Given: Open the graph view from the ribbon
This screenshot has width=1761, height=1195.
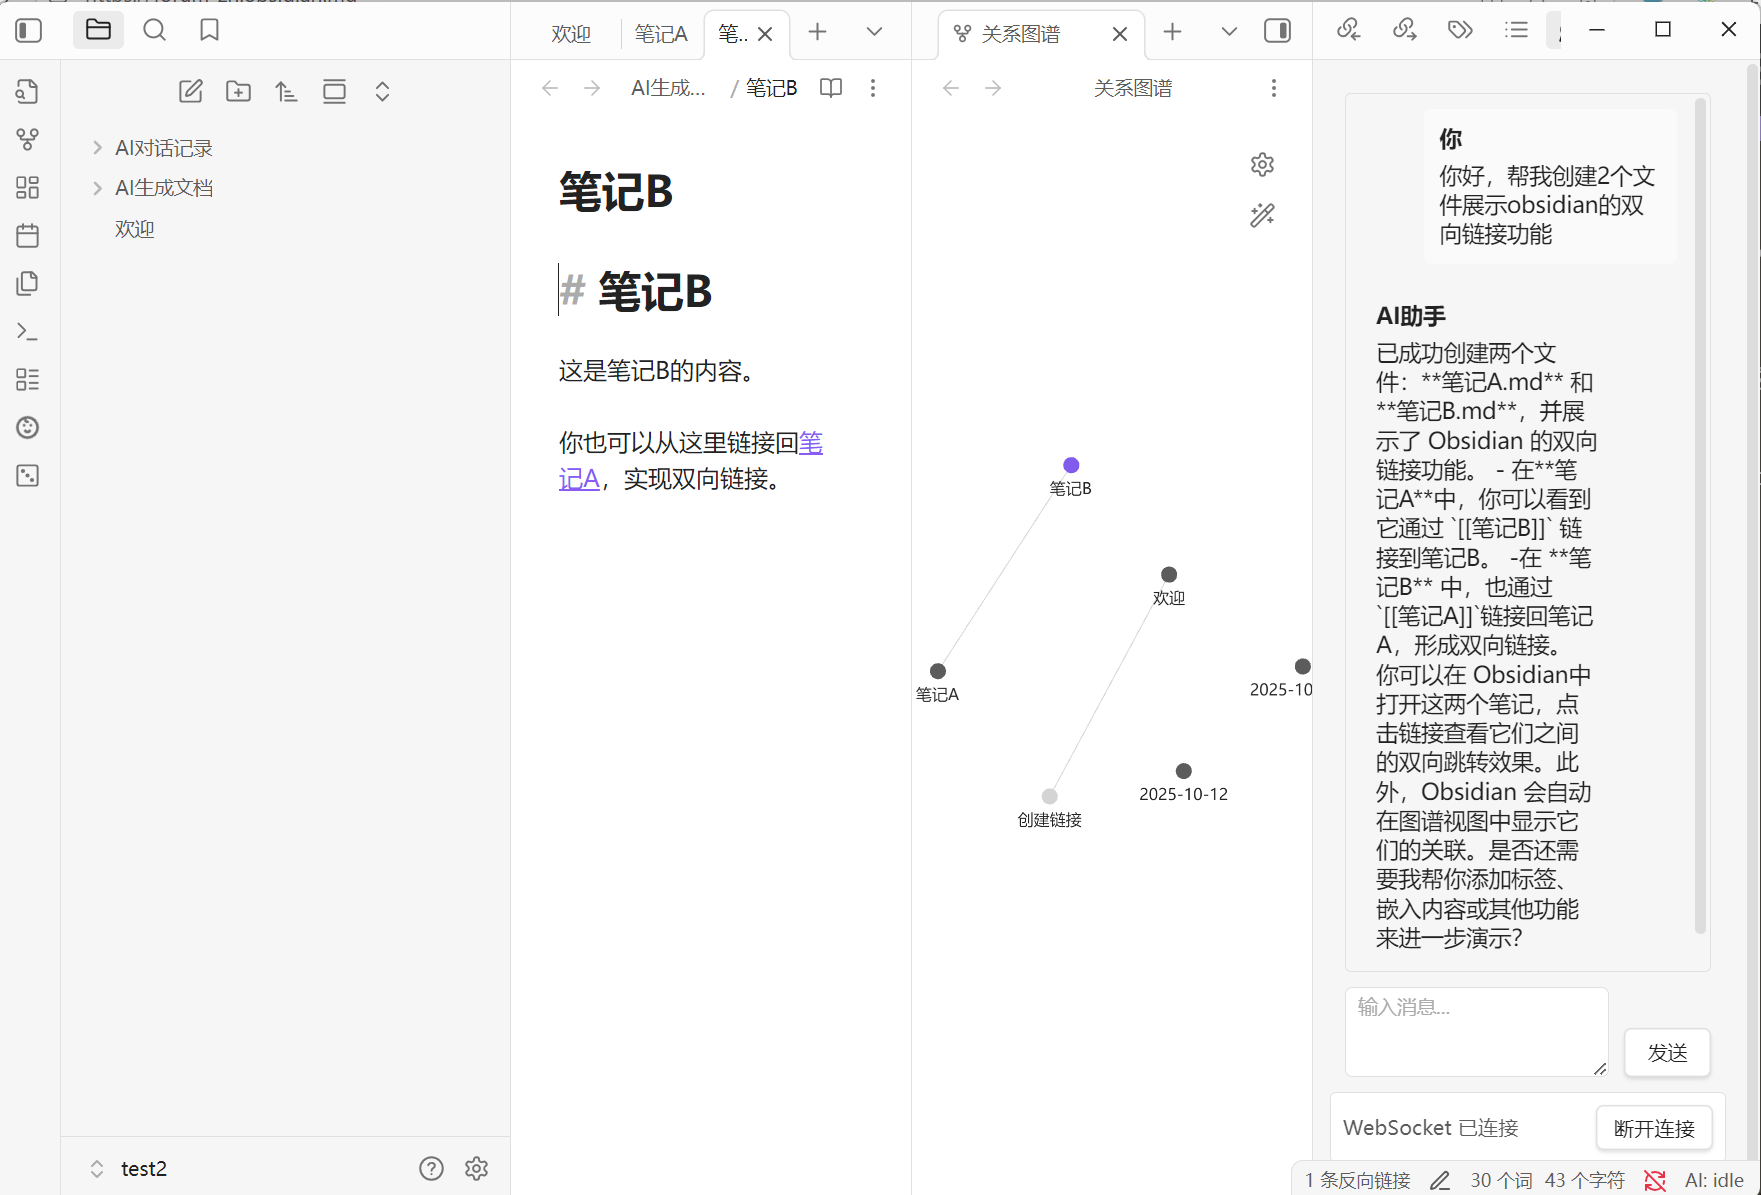Looking at the screenshot, I should point(28,139).
